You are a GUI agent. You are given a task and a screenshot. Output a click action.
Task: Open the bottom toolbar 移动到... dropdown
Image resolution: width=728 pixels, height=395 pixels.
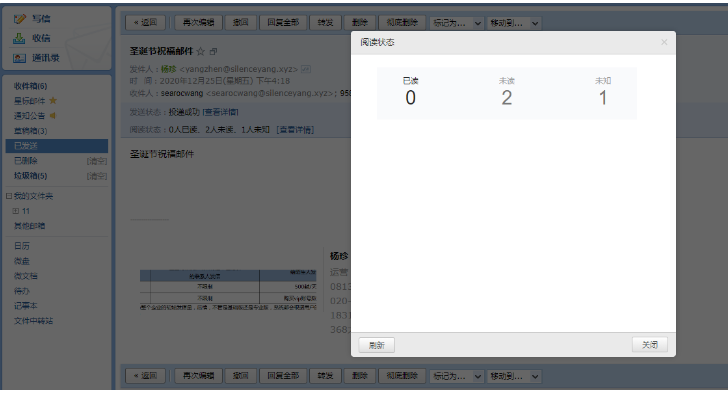click(514, 376)
